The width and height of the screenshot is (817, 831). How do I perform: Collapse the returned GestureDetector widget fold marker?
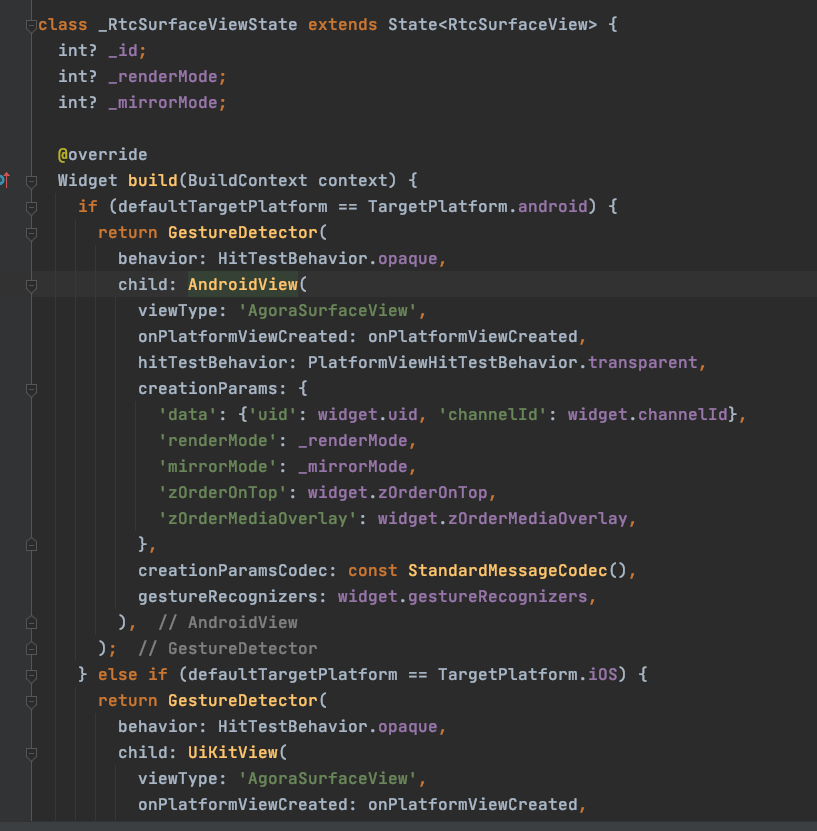[31, 233]
